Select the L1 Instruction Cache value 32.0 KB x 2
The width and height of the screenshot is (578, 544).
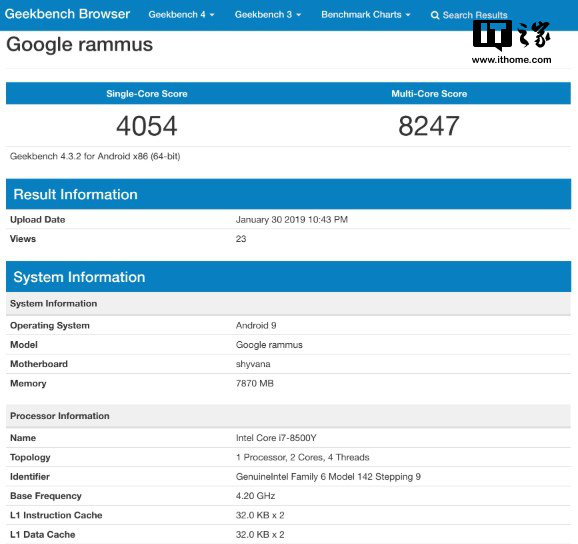pyautogui.click(x=260, y=515)
